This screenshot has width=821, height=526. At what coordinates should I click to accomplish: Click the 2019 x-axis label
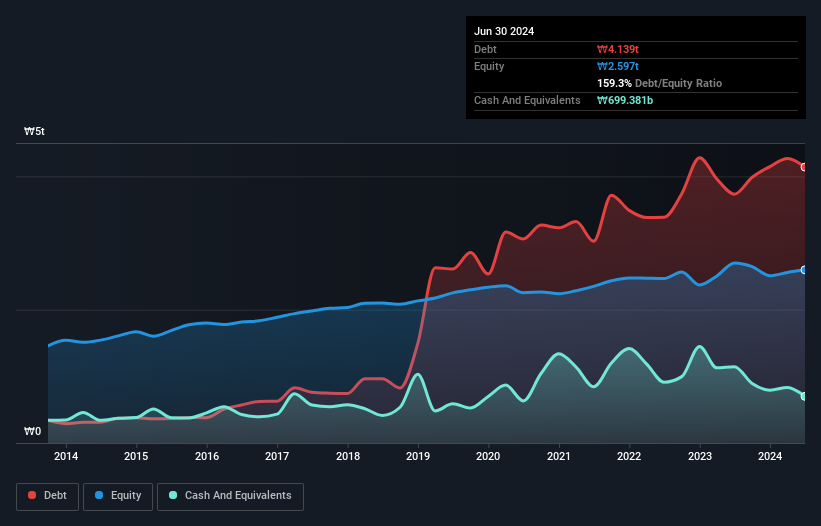418,456
